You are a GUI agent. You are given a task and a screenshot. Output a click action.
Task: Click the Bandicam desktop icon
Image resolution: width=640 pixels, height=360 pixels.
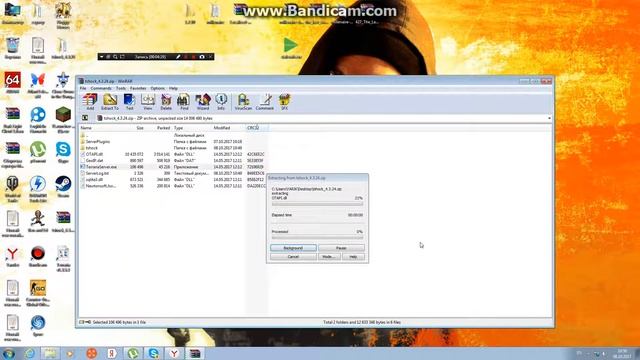pyautogui.click(x=38, y=256)
